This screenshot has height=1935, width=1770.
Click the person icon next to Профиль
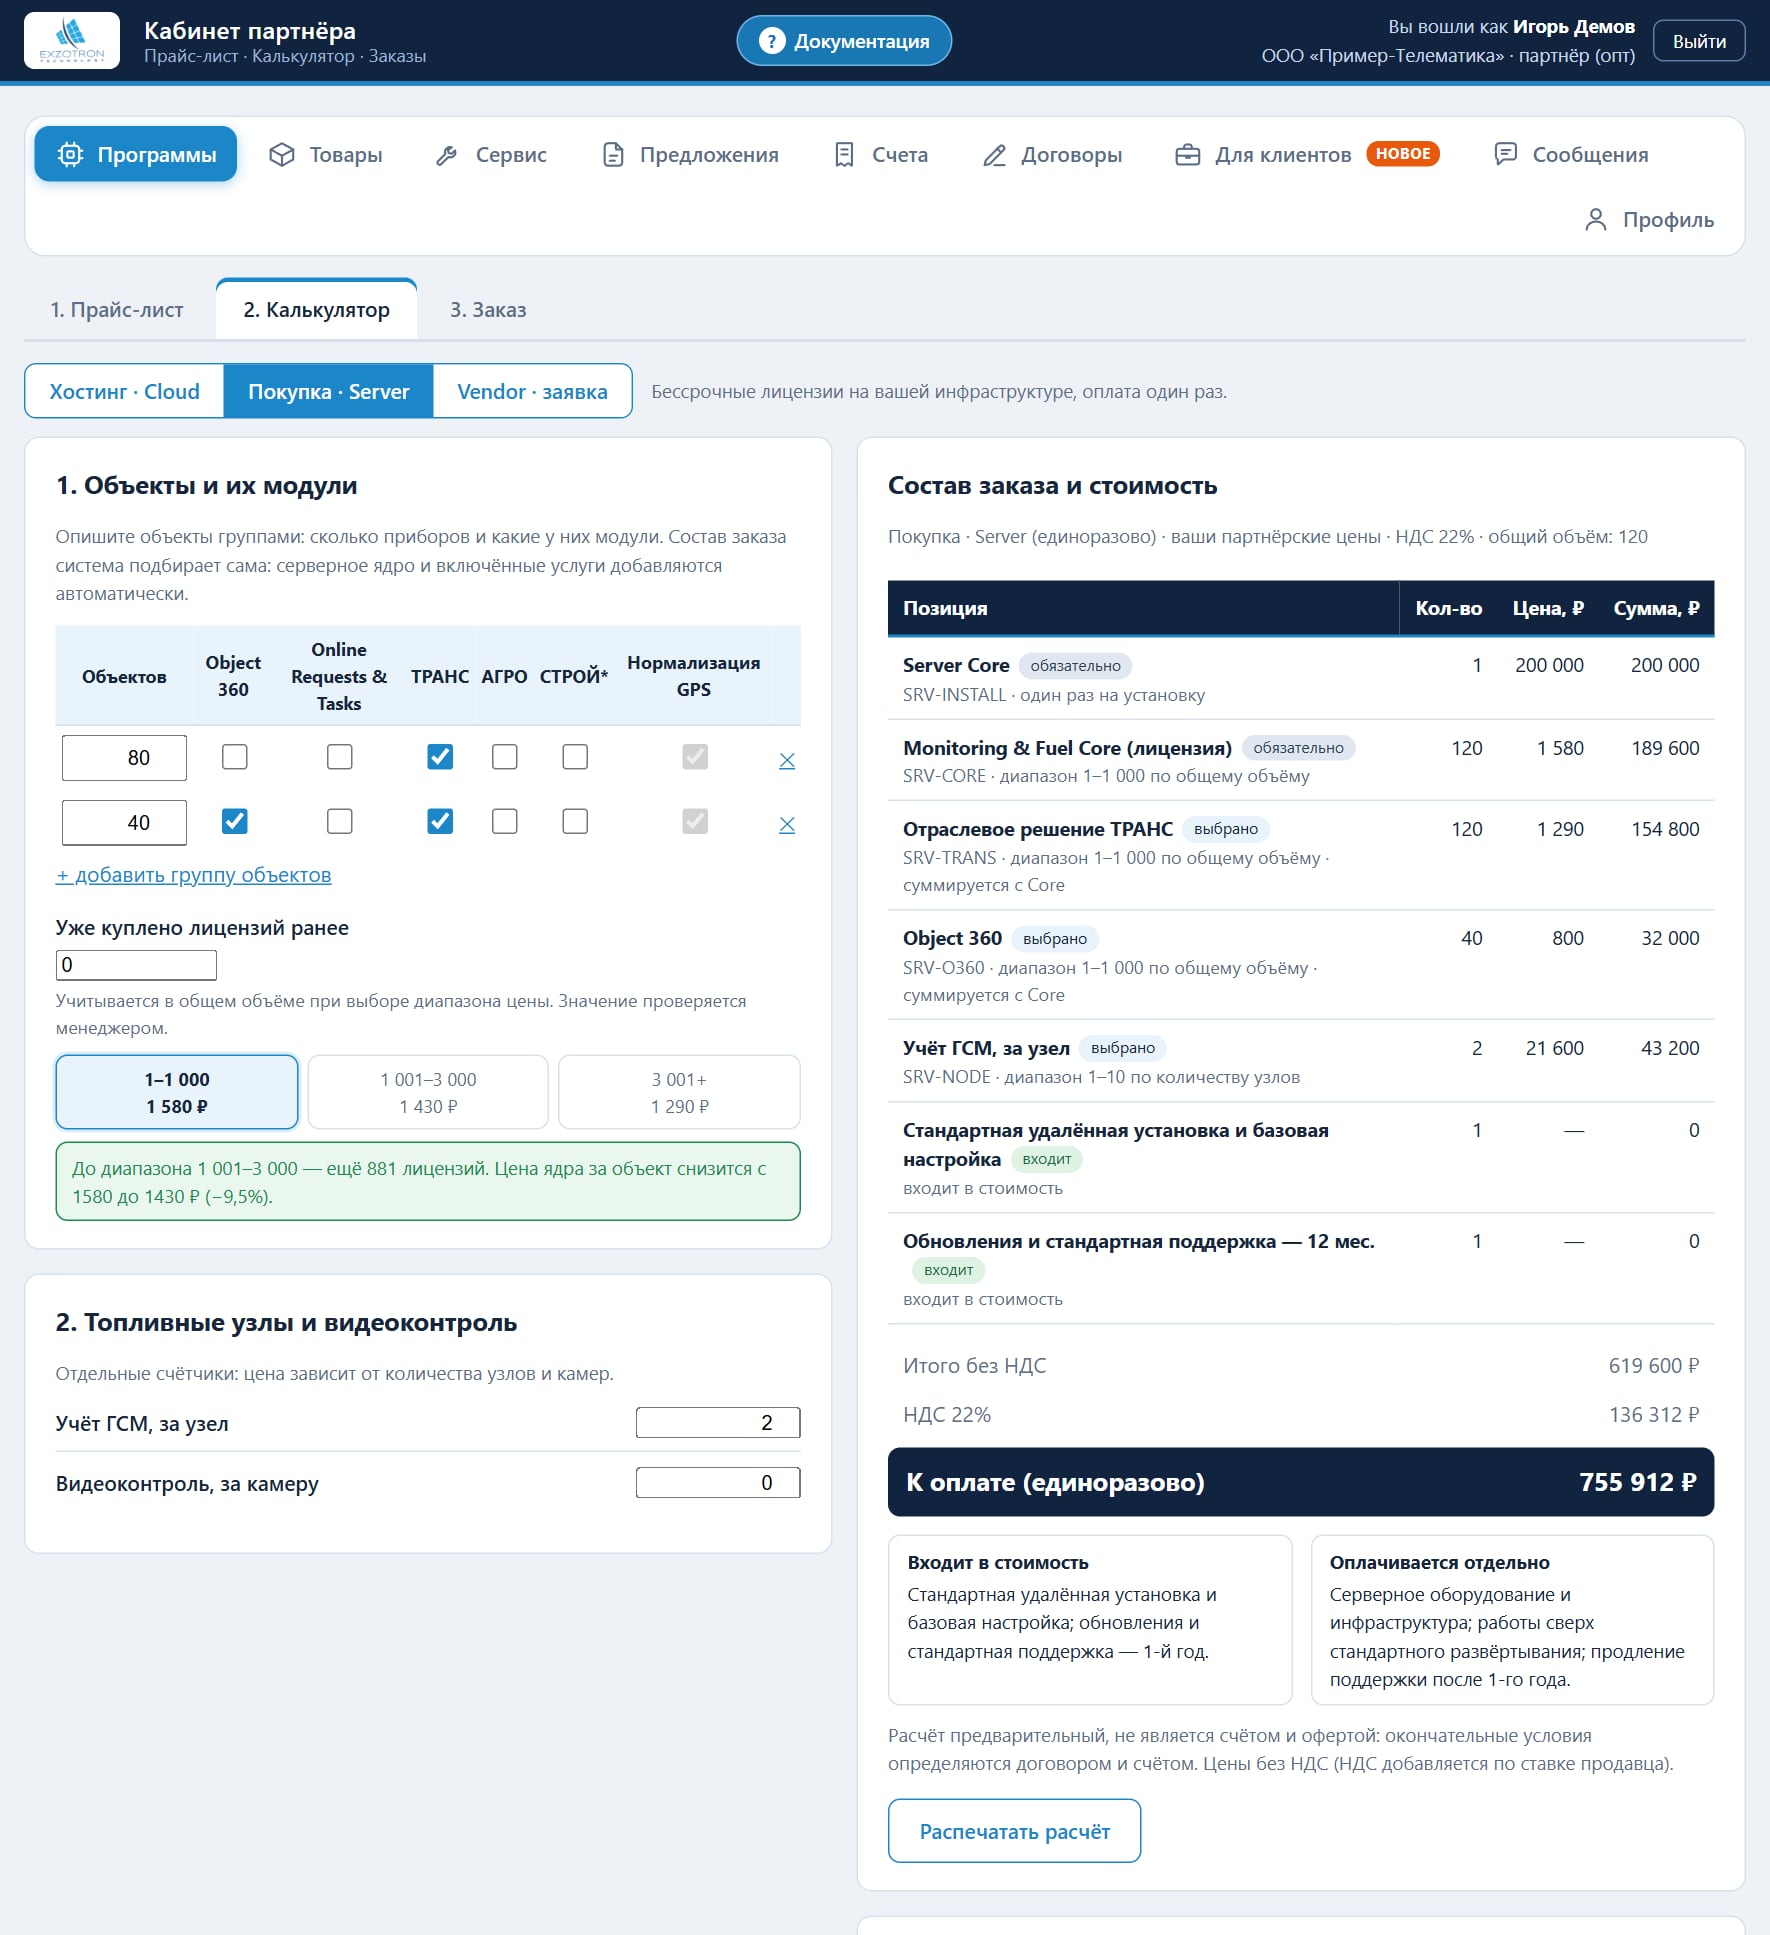tap(1596, 220)
